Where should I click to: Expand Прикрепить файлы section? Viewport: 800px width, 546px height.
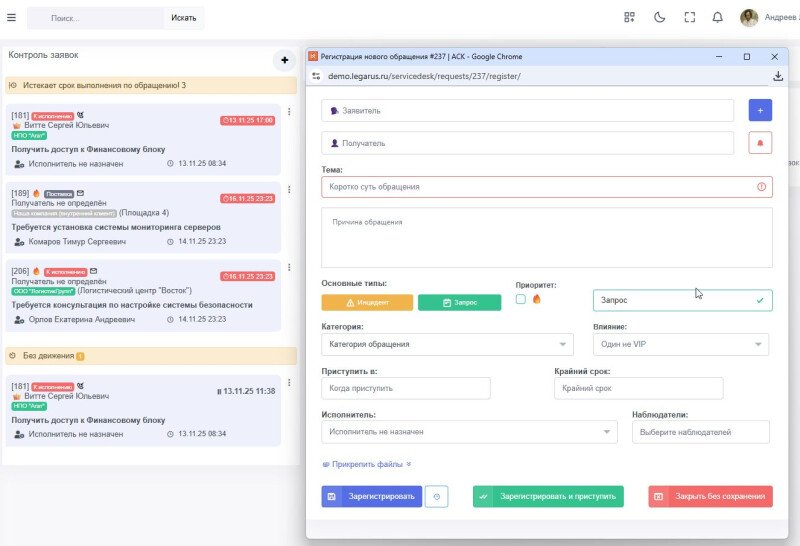(366, 464)
